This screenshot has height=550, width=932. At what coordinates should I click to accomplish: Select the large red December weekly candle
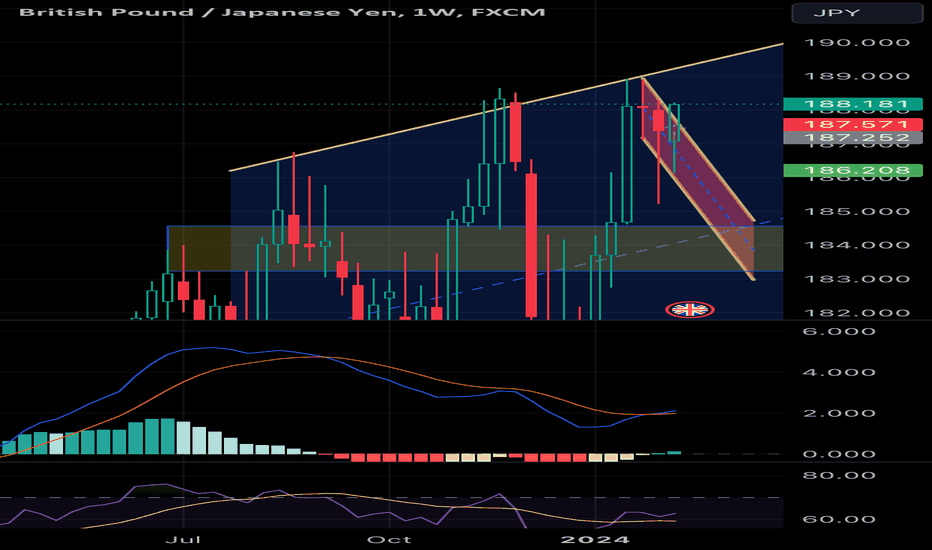click(531, 245)
